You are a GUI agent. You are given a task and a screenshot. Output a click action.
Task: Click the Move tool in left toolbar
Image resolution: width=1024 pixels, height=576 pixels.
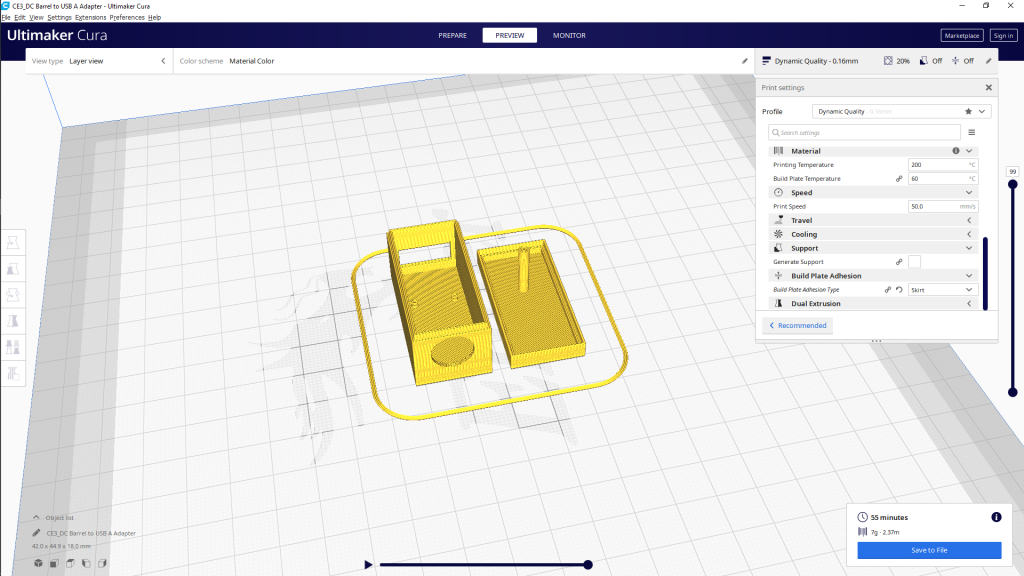click(14, 243)
